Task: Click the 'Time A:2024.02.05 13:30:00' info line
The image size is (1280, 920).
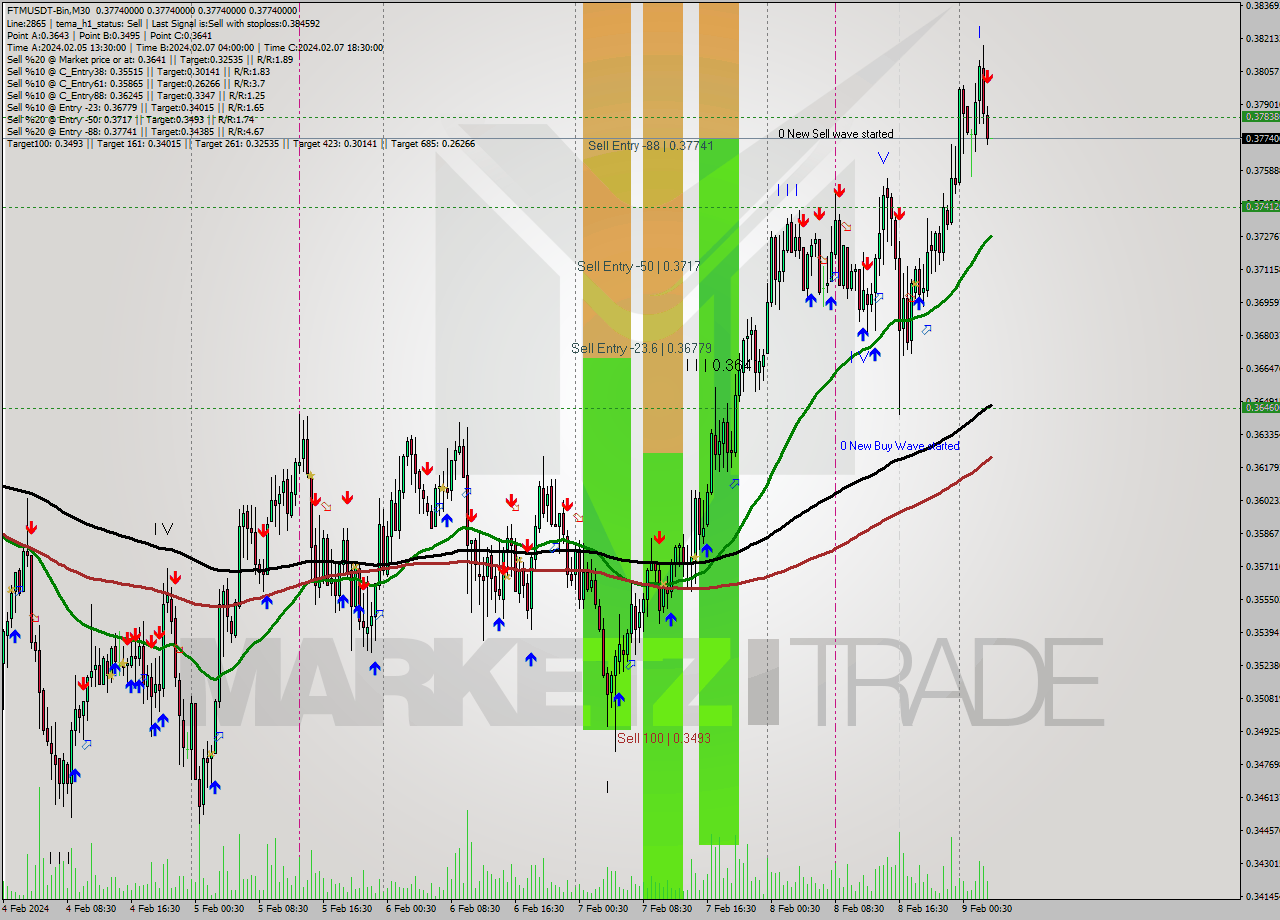Action: [194, 47]
